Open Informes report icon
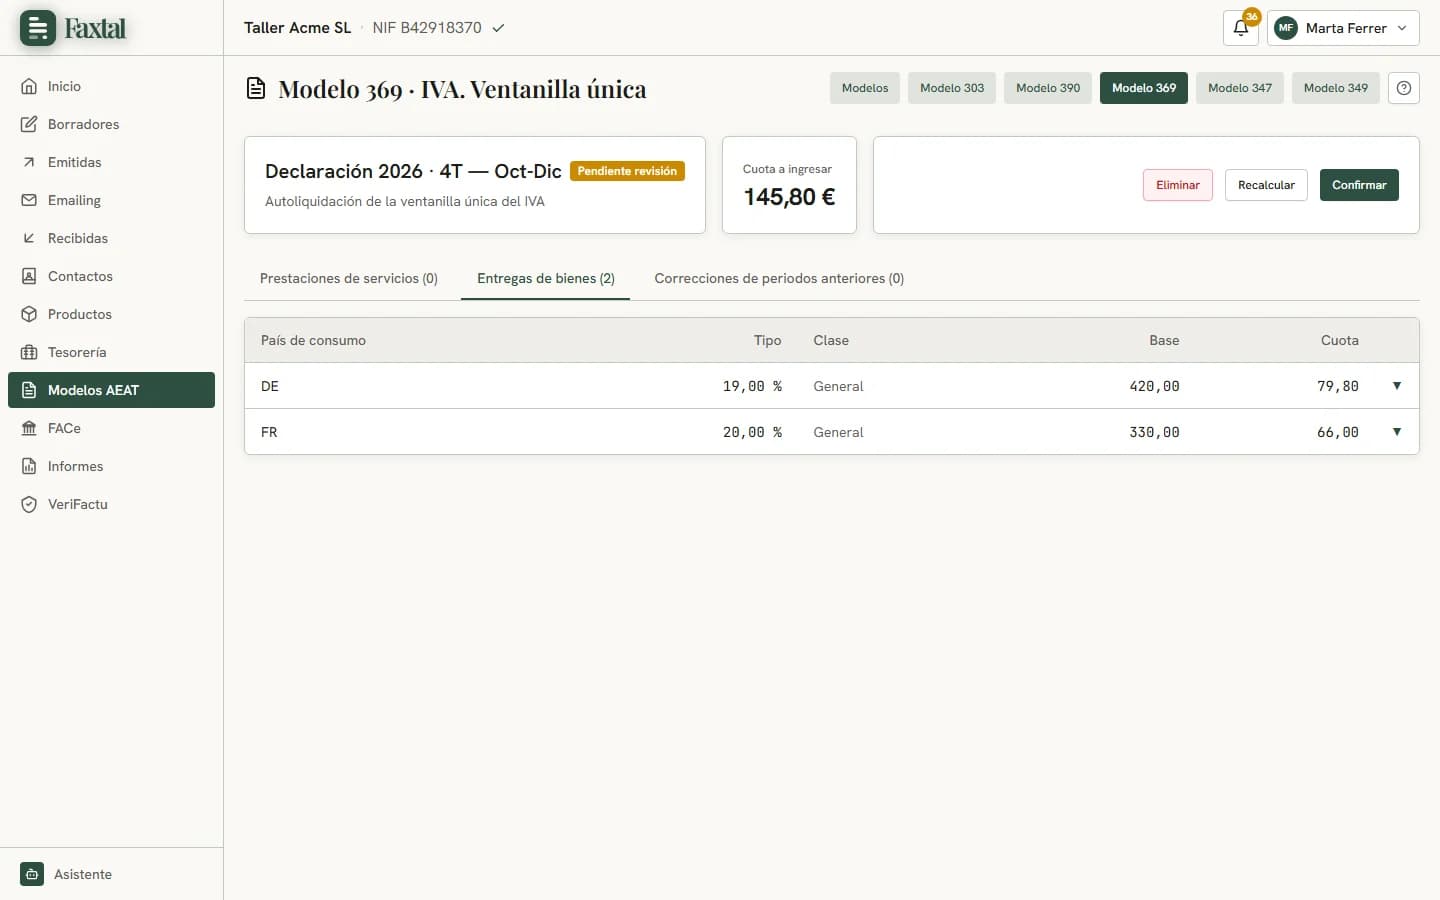This screenshot has height=900, width=1440. 29,466
